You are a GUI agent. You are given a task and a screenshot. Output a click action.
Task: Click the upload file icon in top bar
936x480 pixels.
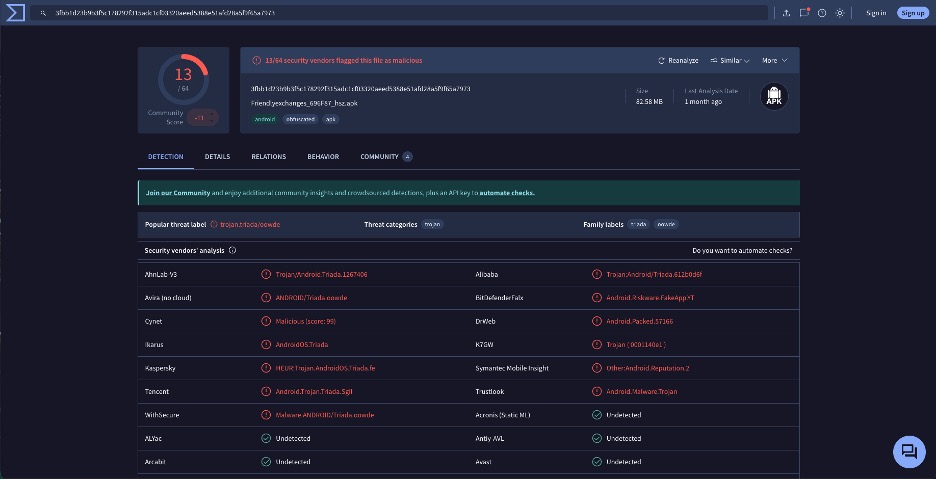[787, 13]
